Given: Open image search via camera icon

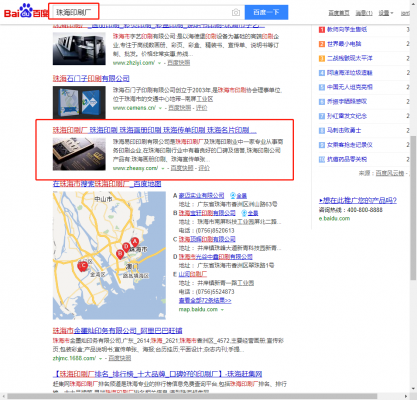Looking at the screenshot, I should point(236,12).
